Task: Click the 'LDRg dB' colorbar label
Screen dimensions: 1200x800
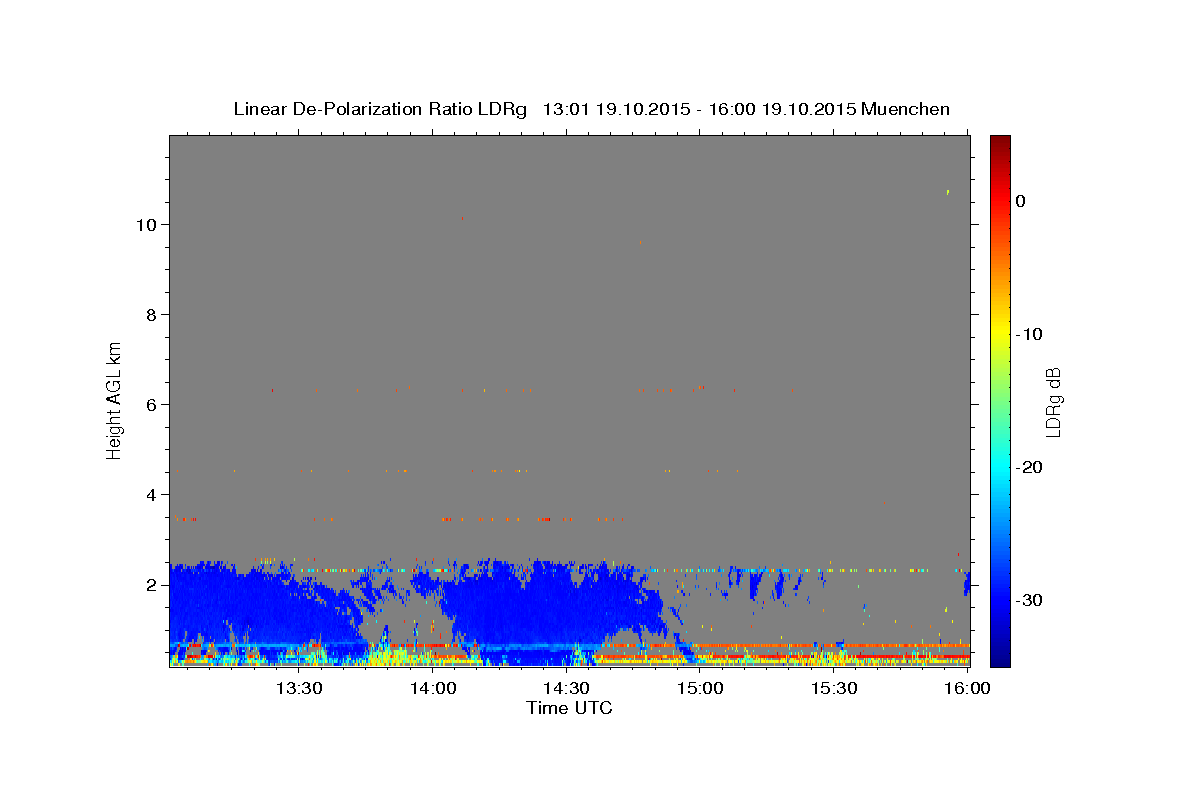Action: pos(1053,402)
